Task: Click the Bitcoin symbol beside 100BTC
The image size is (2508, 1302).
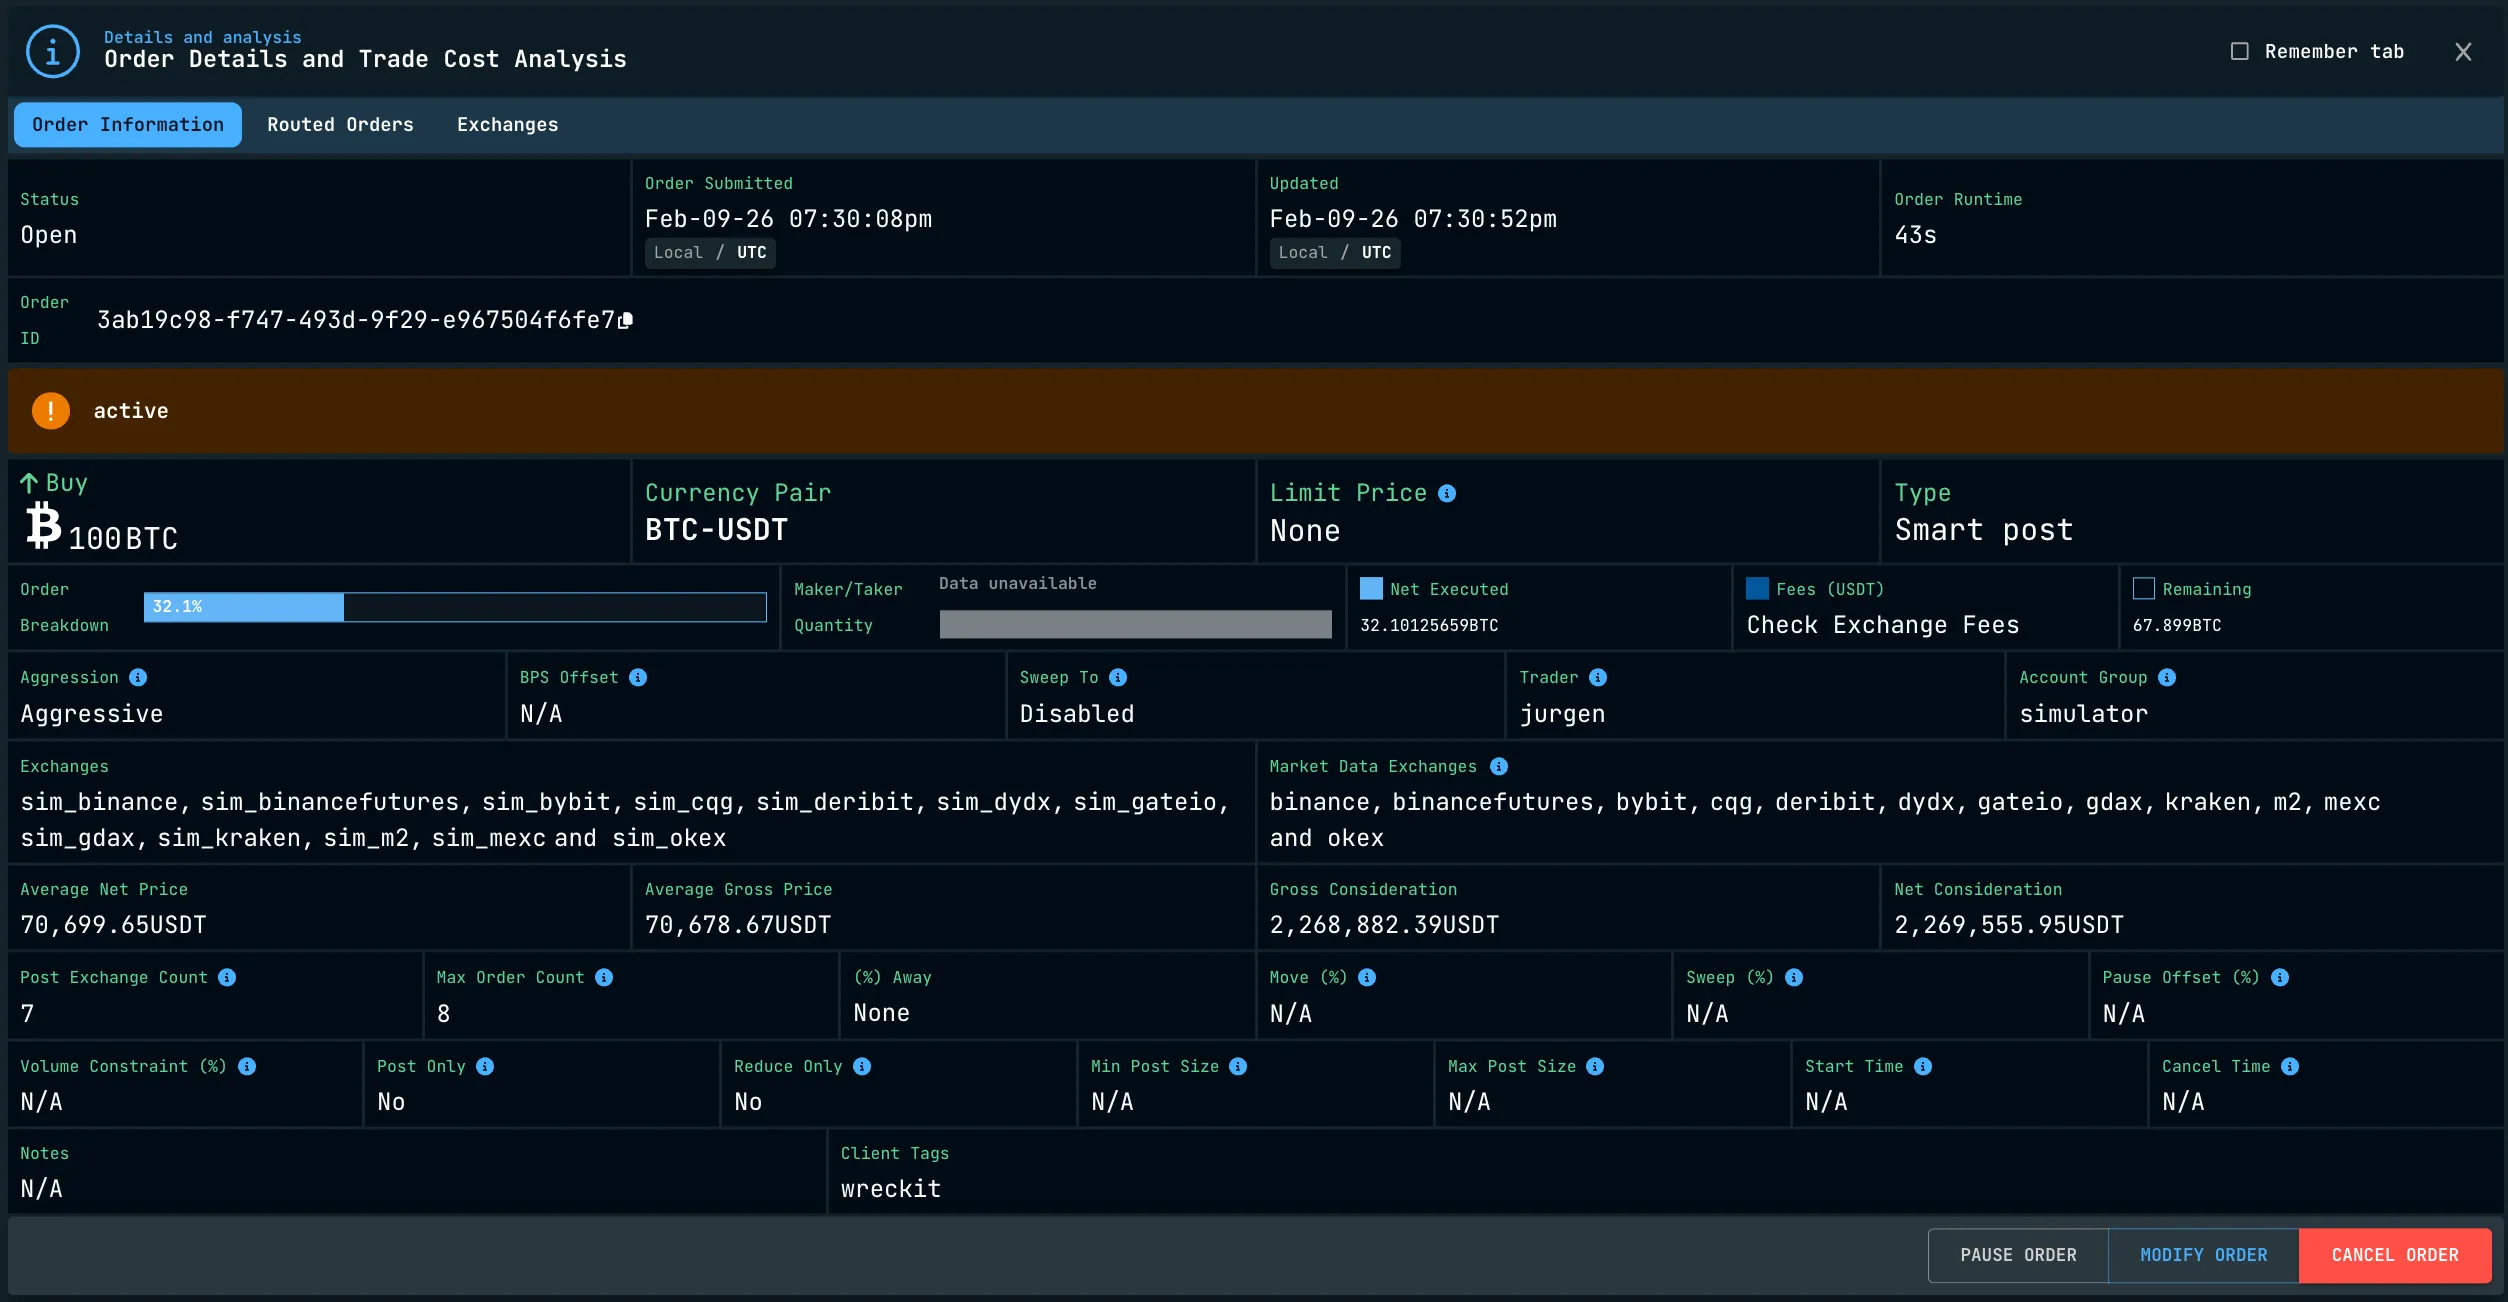Action: (43, 526)
